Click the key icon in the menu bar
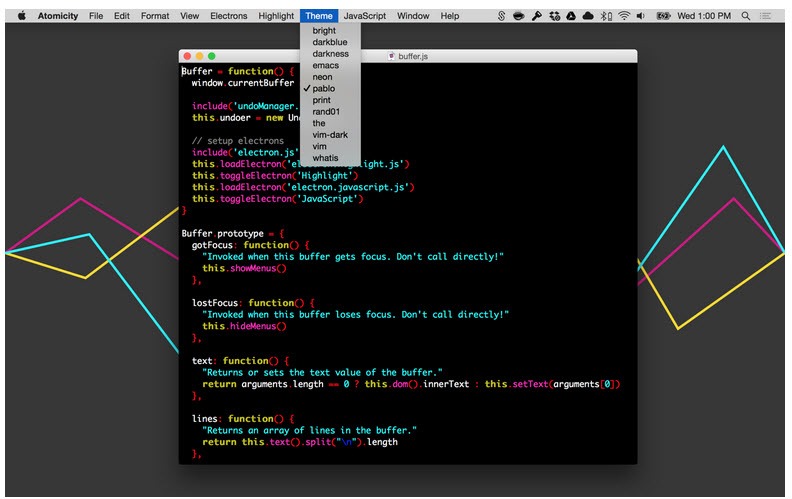This screenshot has width=792, height=499. (x=536, y=16)
